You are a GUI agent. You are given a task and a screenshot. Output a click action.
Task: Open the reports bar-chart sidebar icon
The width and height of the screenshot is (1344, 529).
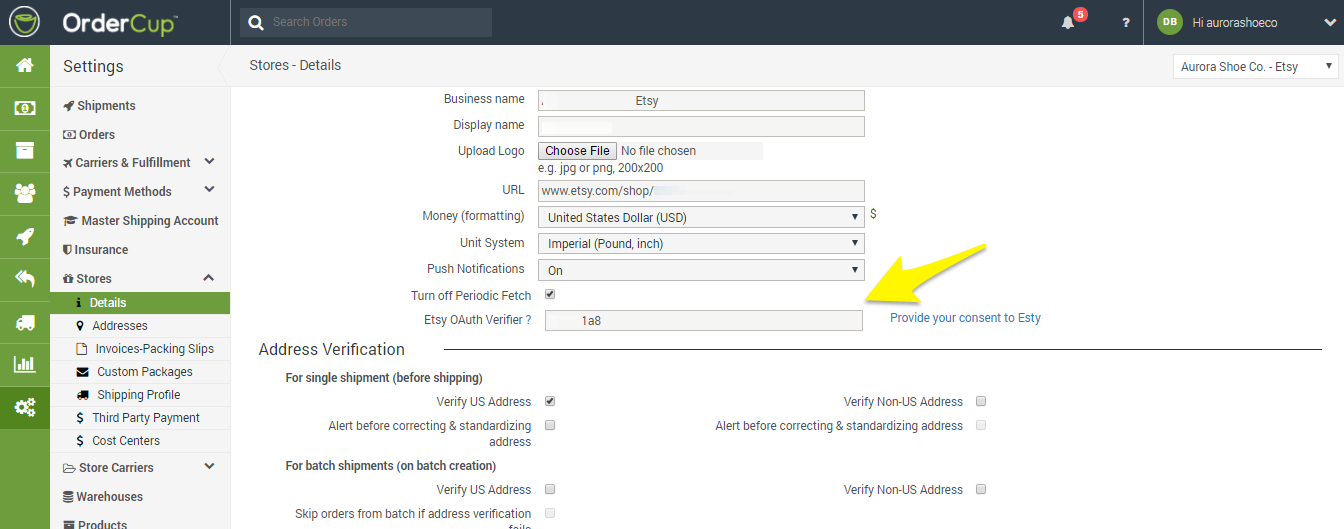pyautogui.click(x=25, y=365)
